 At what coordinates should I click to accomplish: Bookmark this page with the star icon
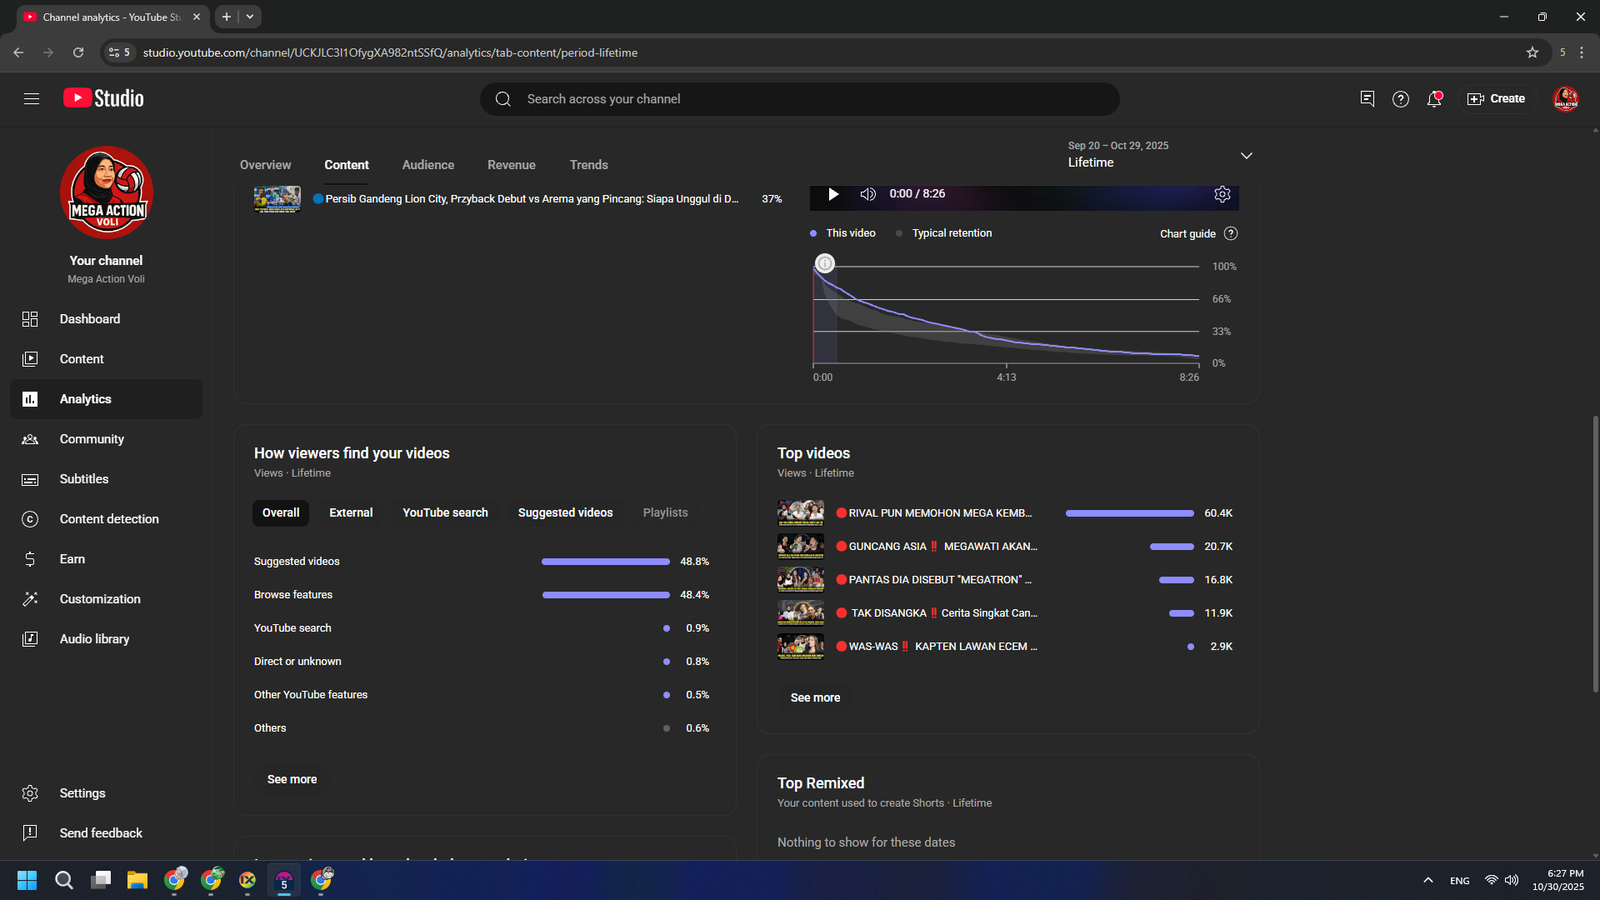click(x=1532, y=52)
